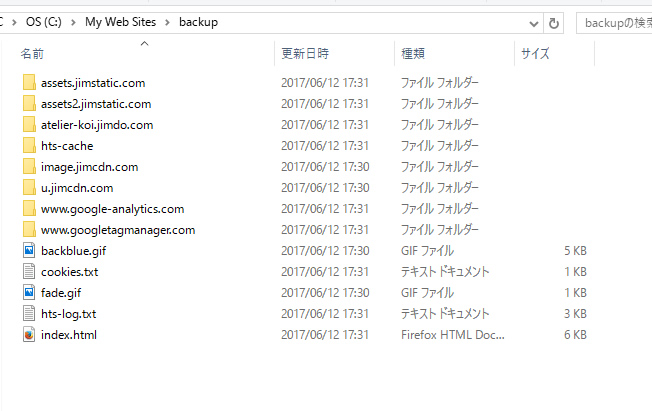Click the assets.jimstatic.com folder icon
652x411 pixels.
pos(29,82)
